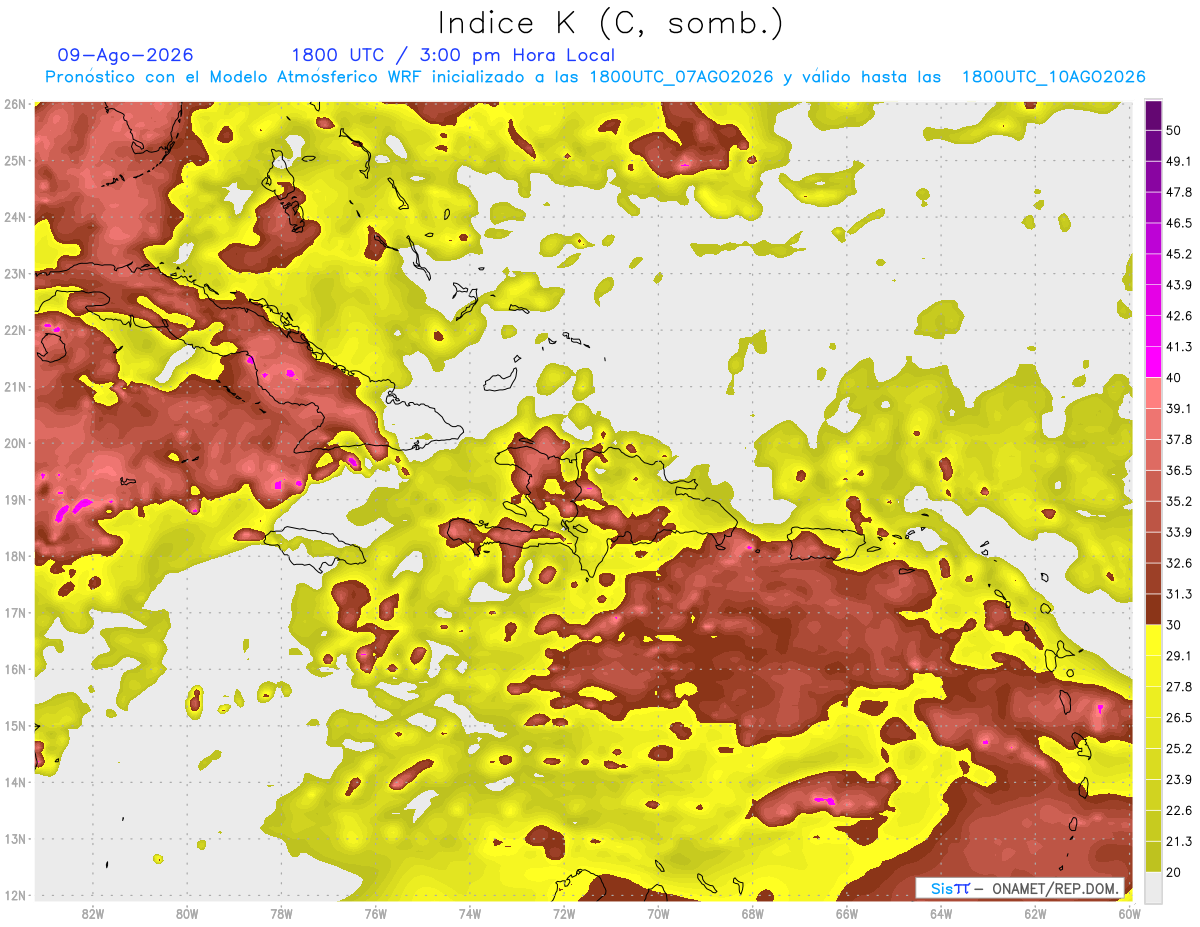Click the colorbar value "37.8"
This screenshot has width=1200, height=927.
1179,439
